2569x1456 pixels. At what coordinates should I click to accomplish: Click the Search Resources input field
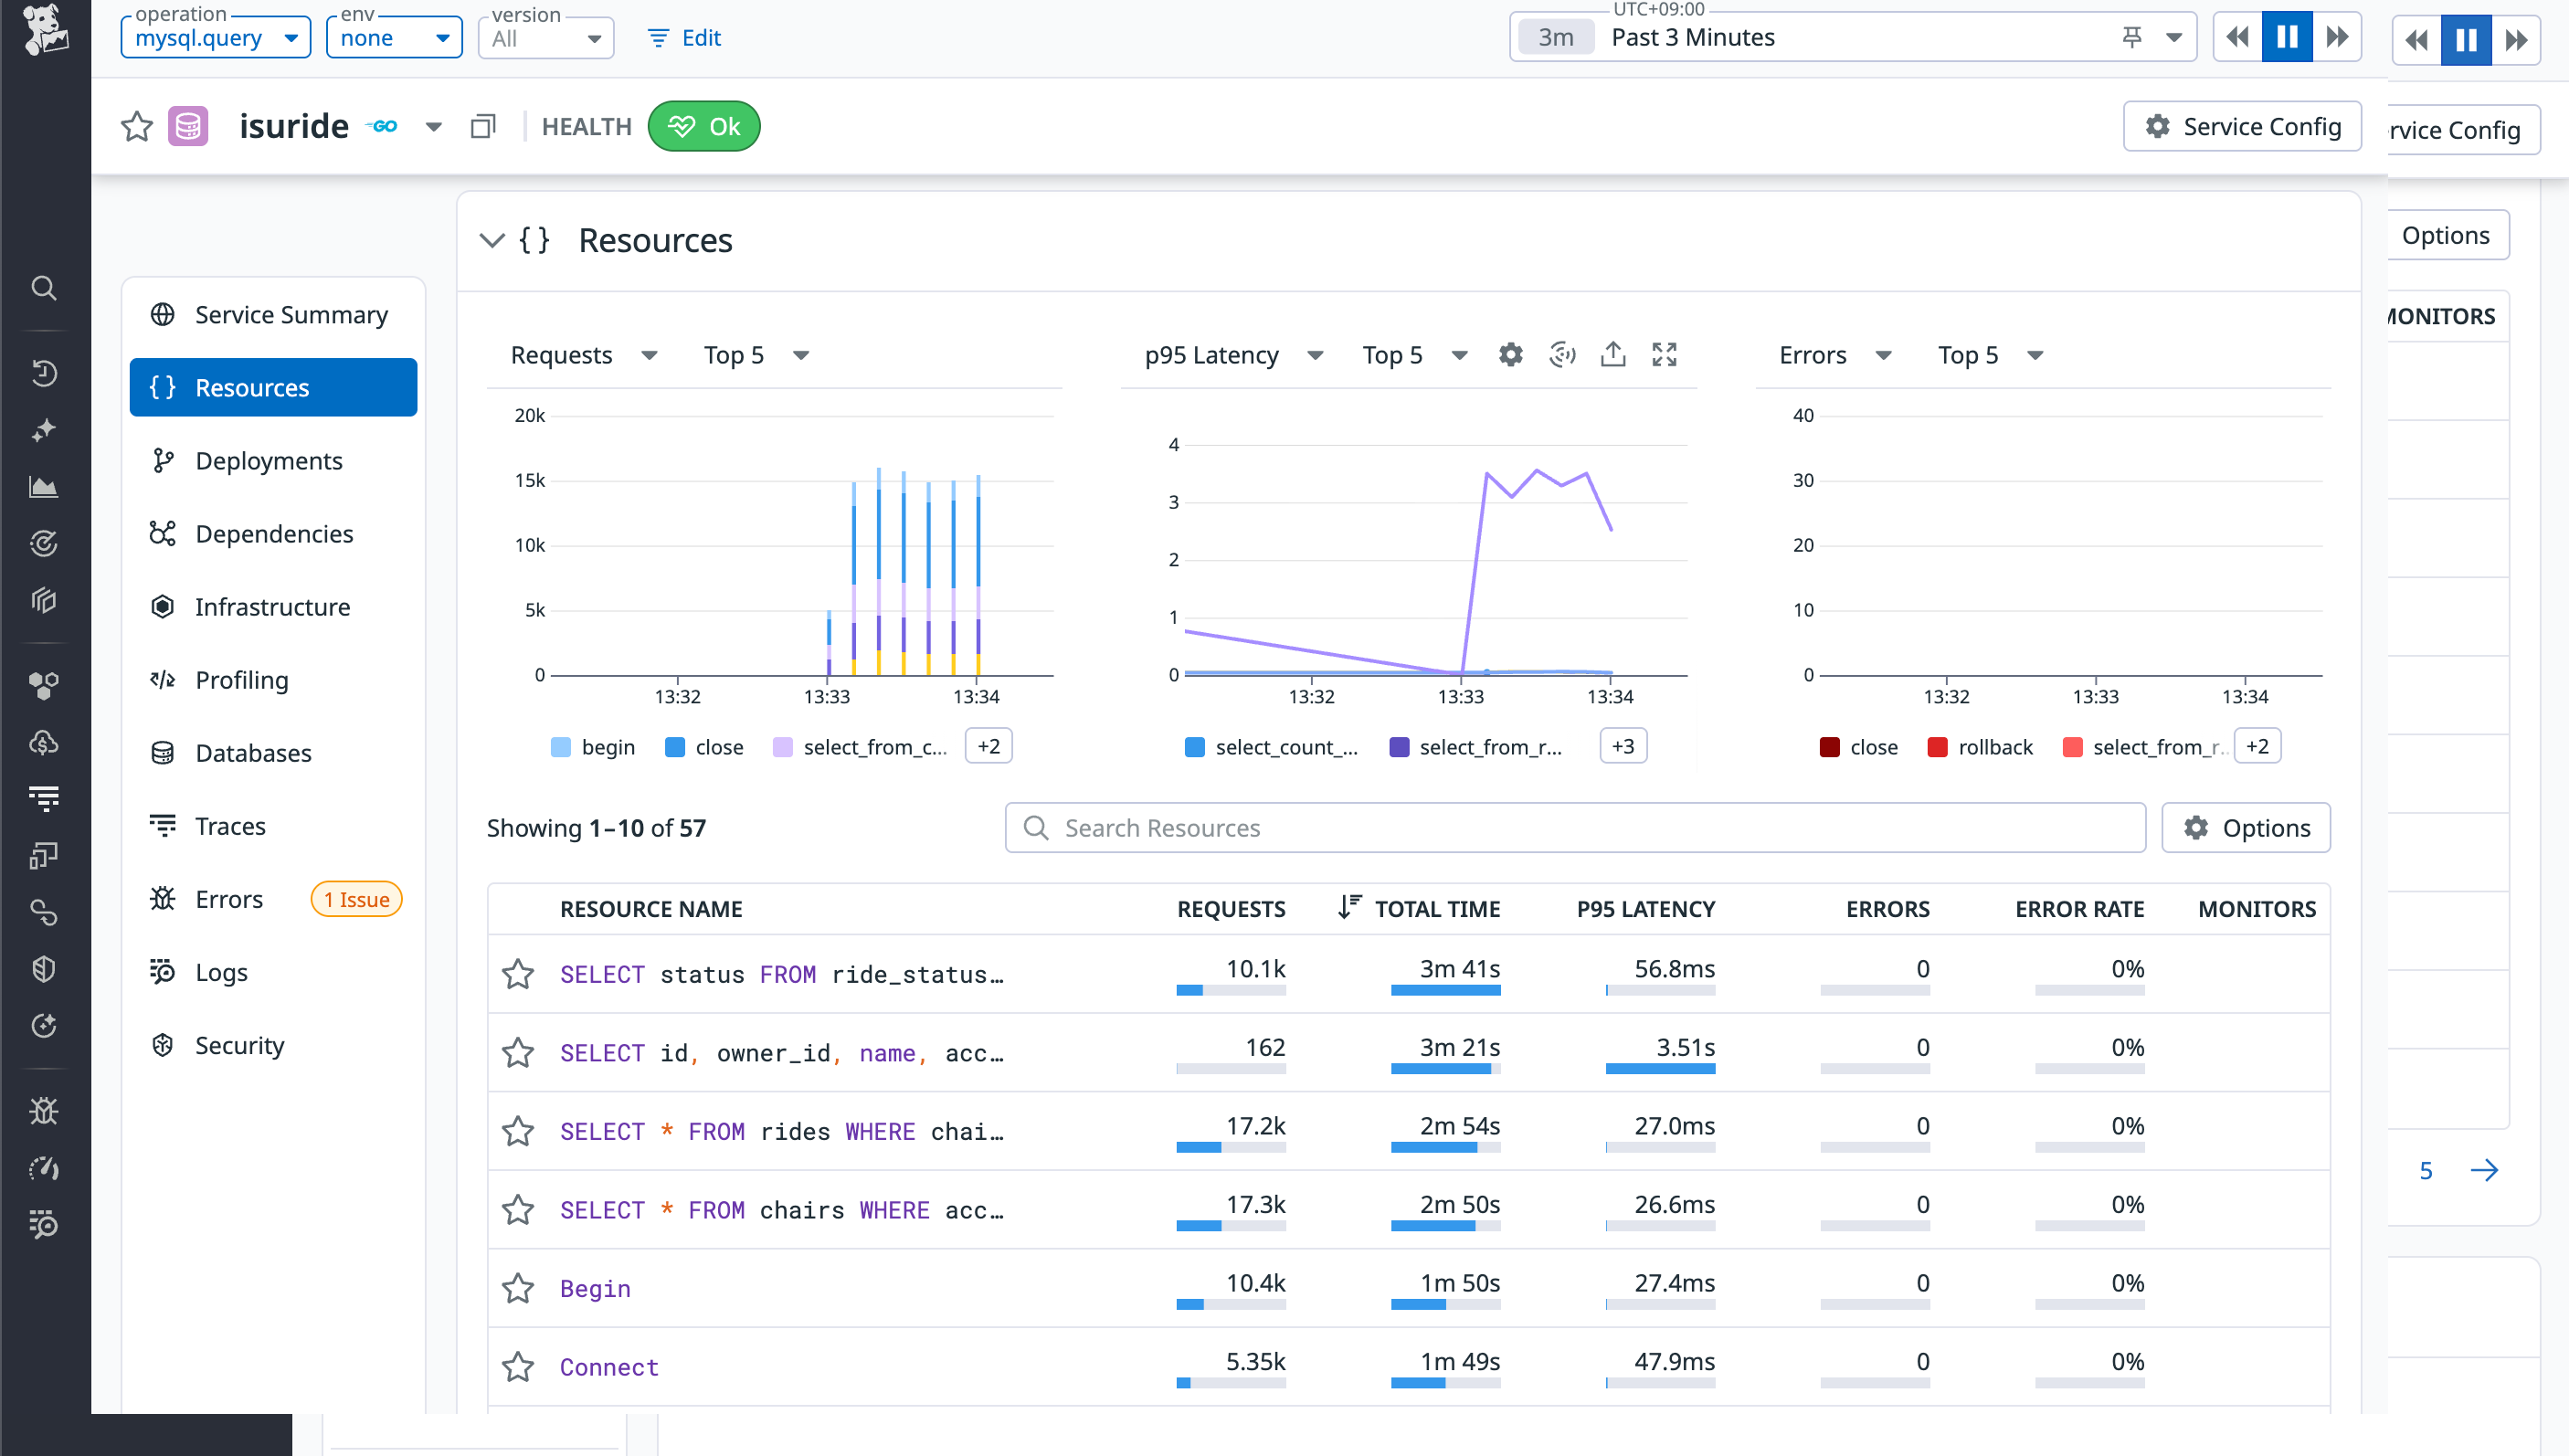click(1575, 828)
